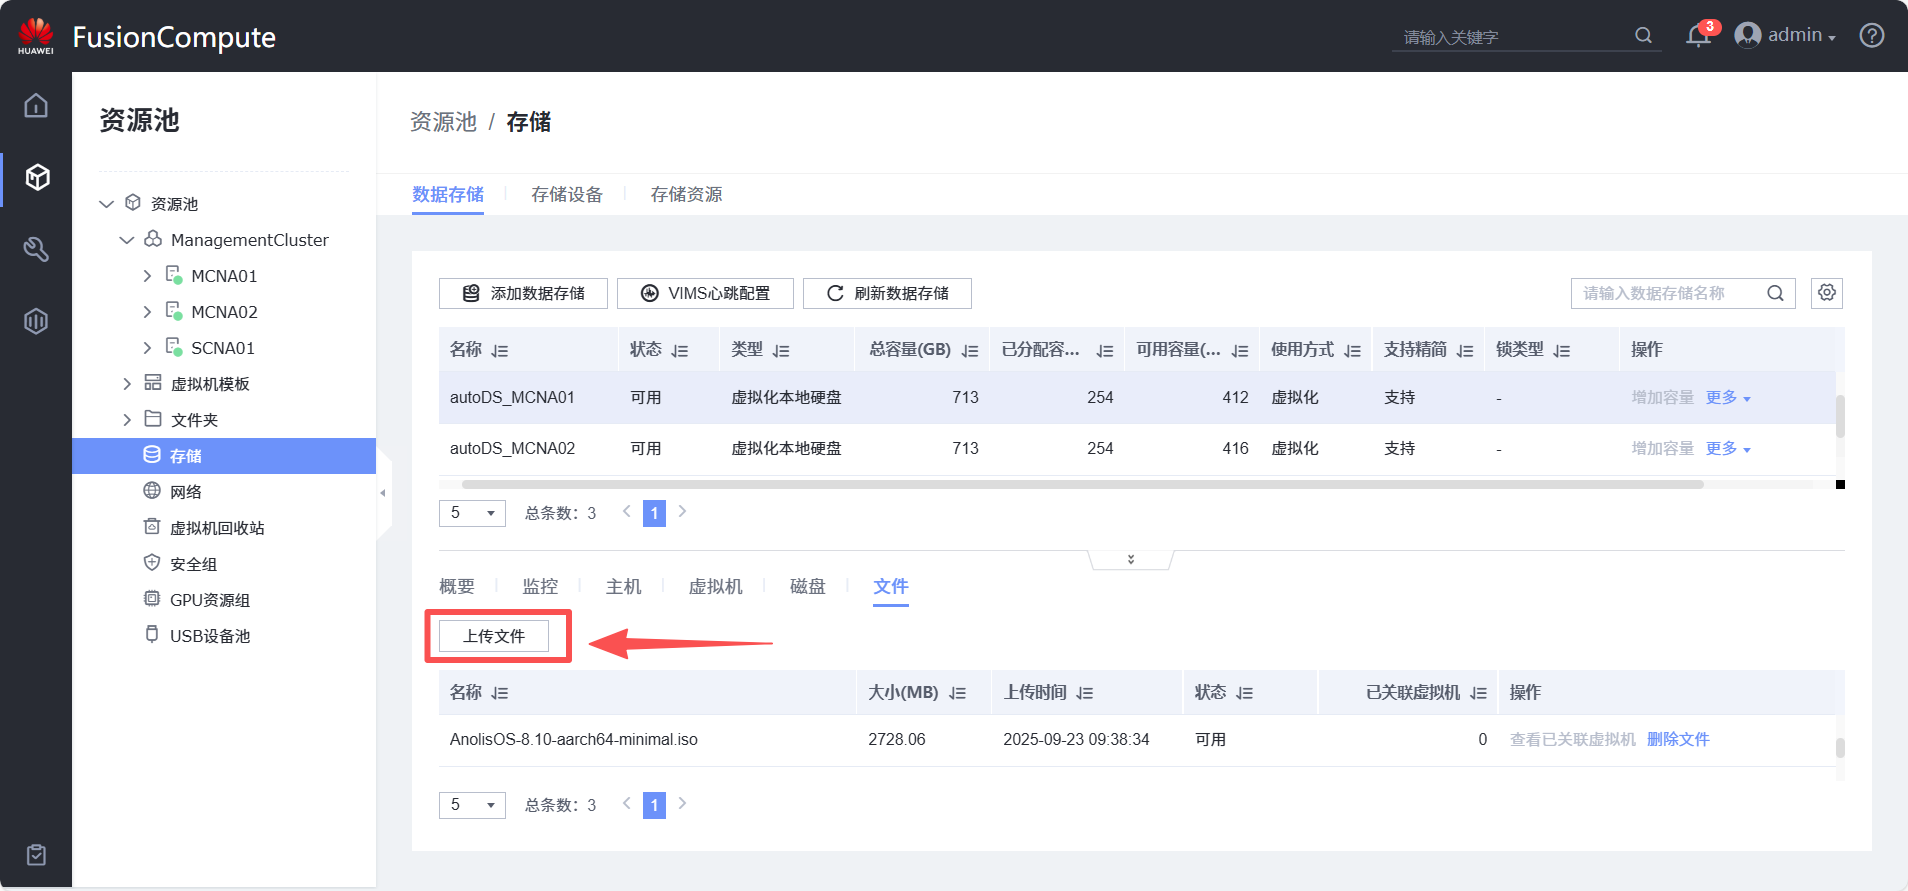1908x891 pixels.
Task: Sort datastore table by 状态 column
Action: click(680, 351)
